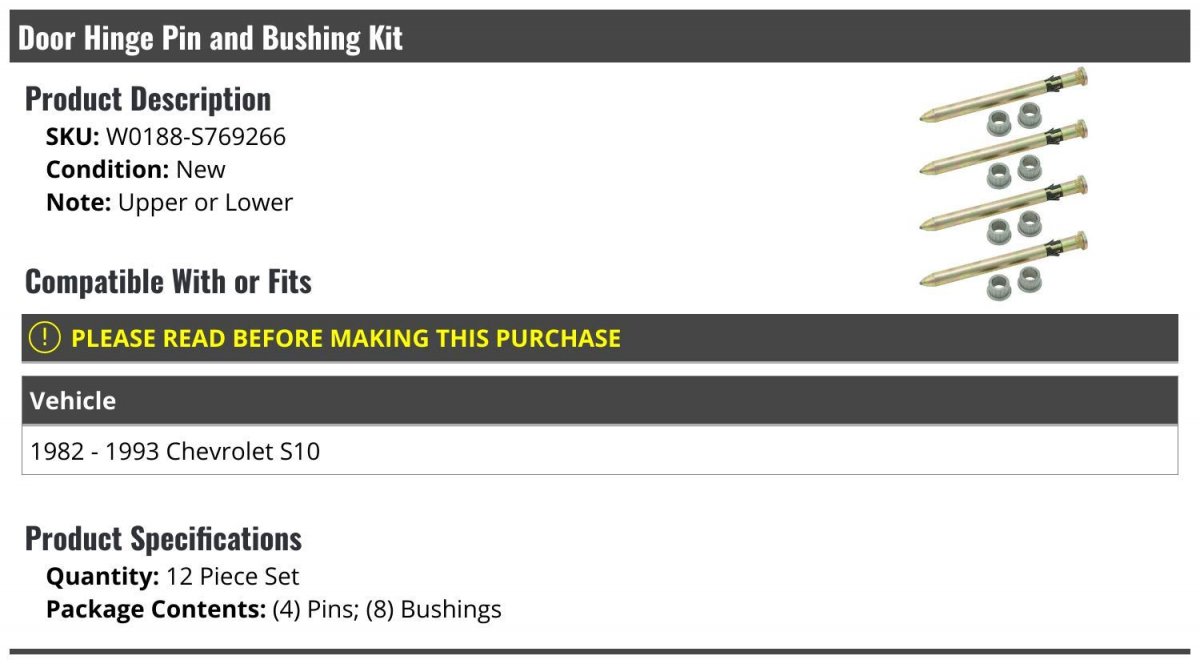Click the Note: Upper or Lower line
Screen dimensions: 1200x664
tap(169, 202)
